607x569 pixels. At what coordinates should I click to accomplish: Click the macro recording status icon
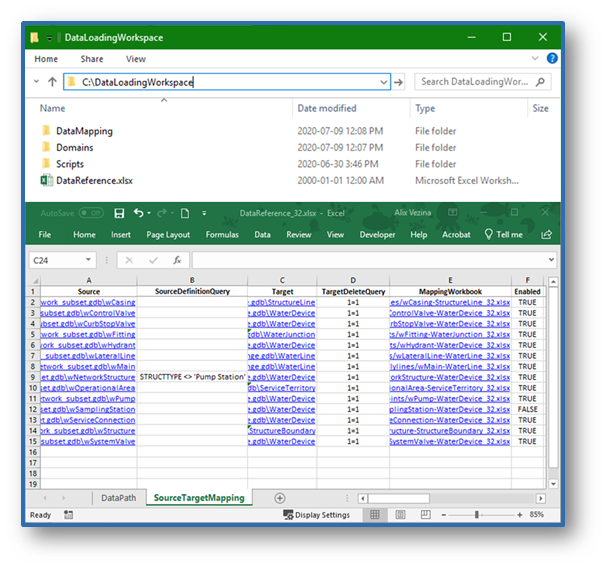click(69, 515)
